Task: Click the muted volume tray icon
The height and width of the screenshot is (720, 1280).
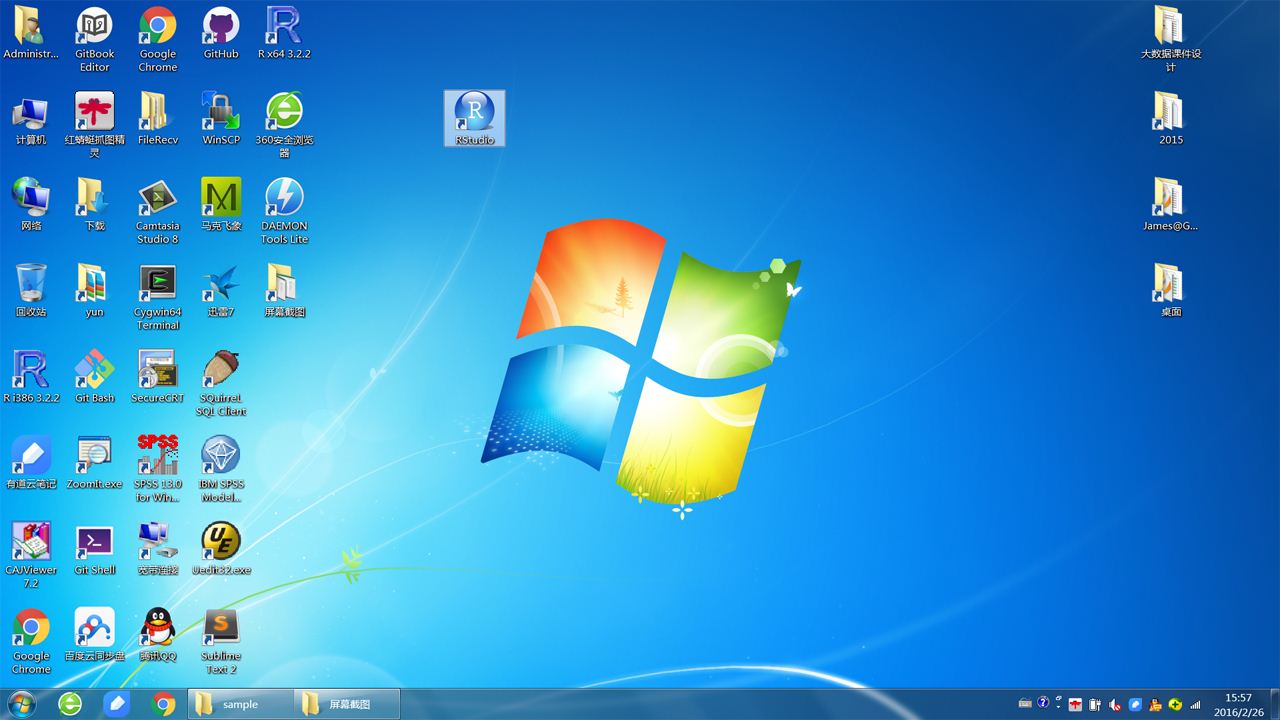Action: pyautogui.click(x=1115, y=705)
